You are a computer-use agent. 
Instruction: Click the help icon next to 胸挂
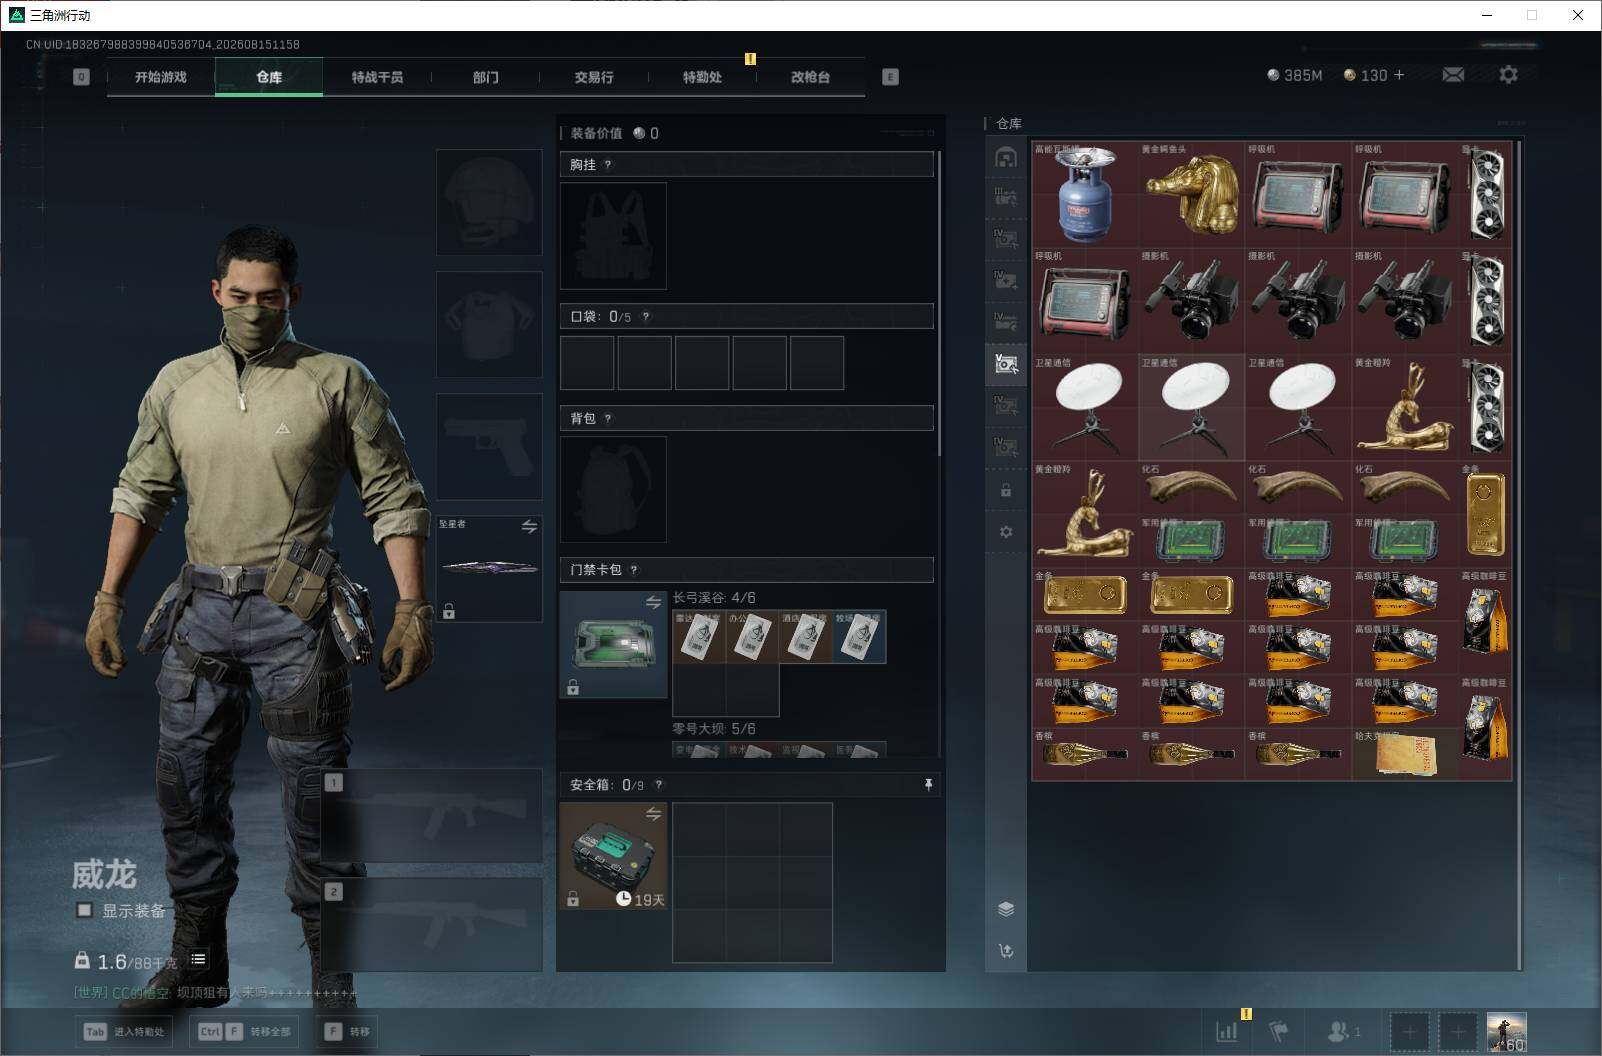[x=608, y=164]
